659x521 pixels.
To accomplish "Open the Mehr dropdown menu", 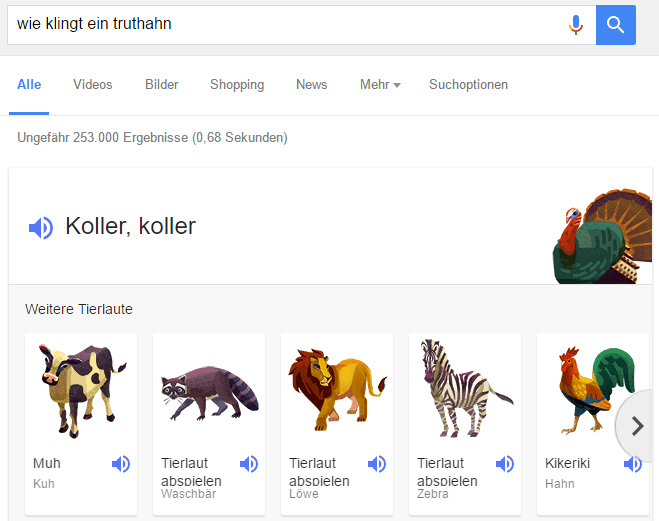I will pos(380,85).
